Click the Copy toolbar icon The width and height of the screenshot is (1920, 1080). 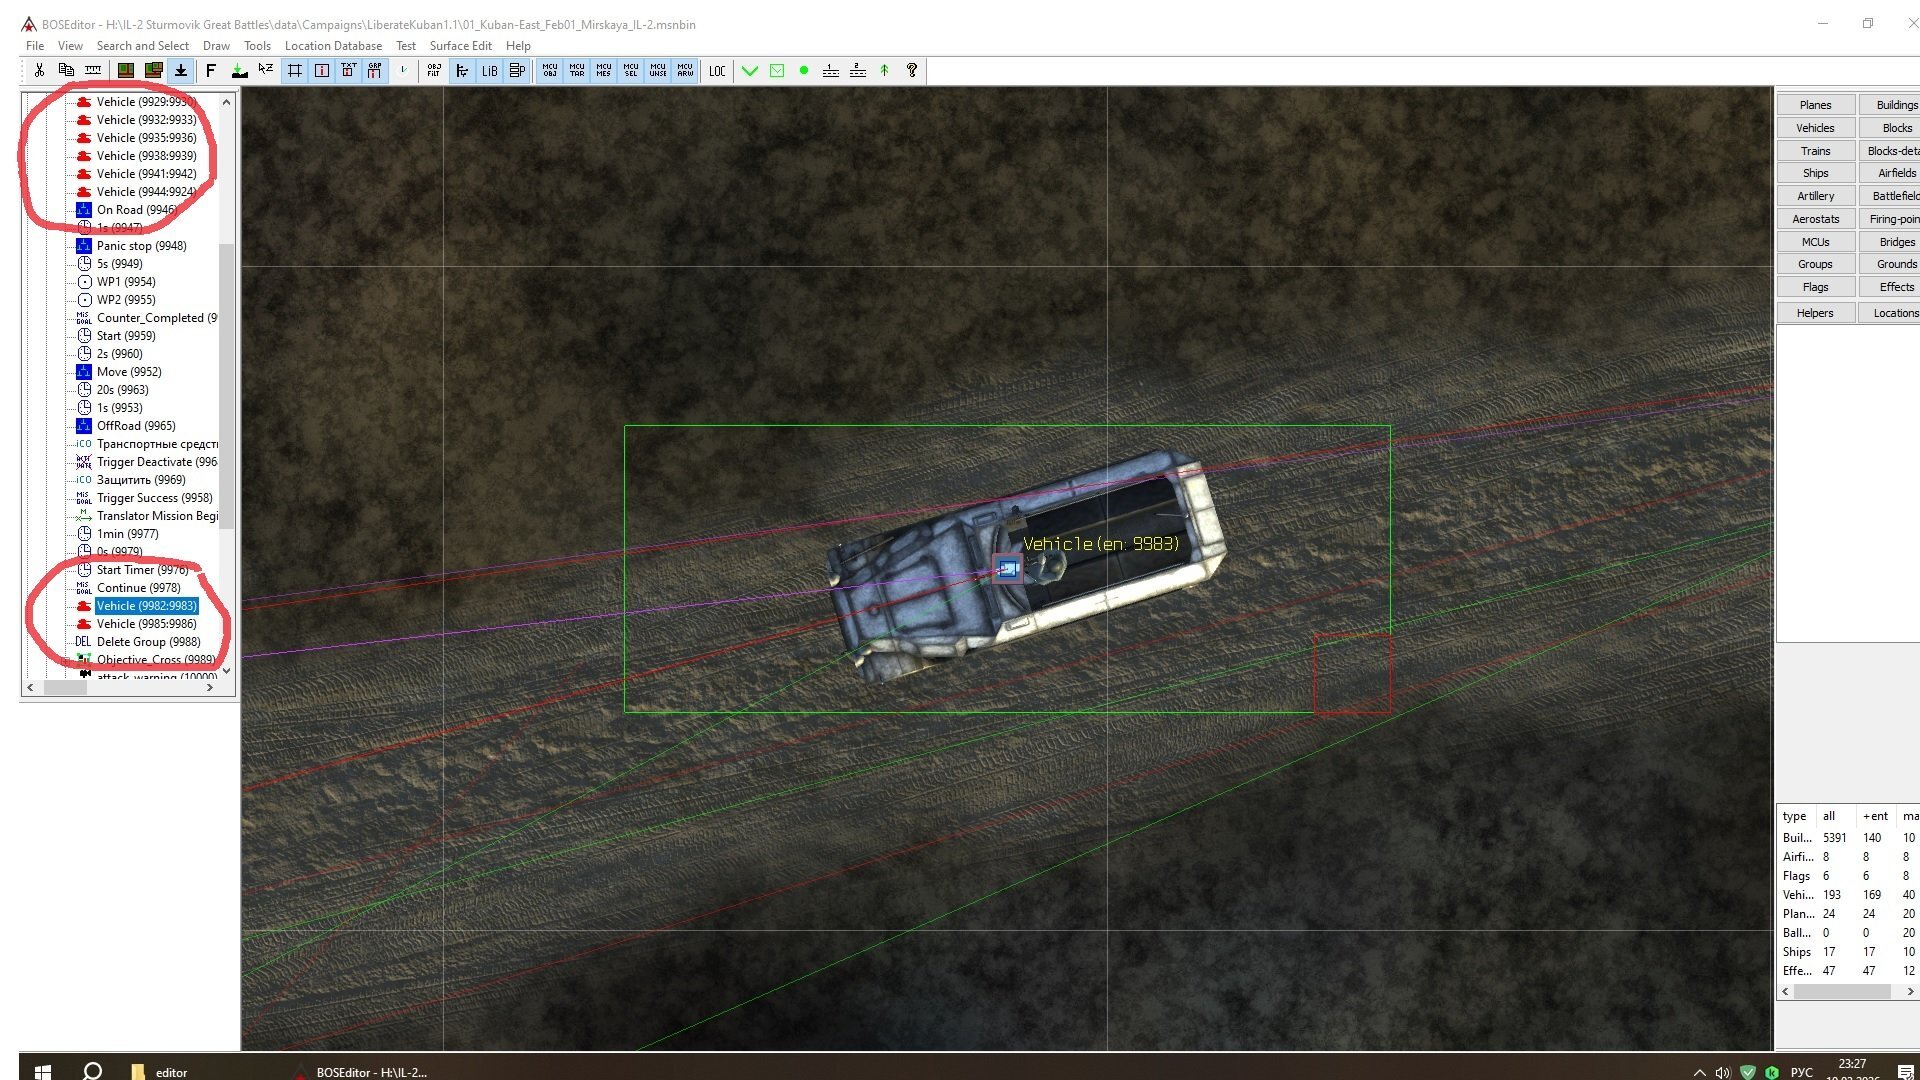click(x=66, y=70)
